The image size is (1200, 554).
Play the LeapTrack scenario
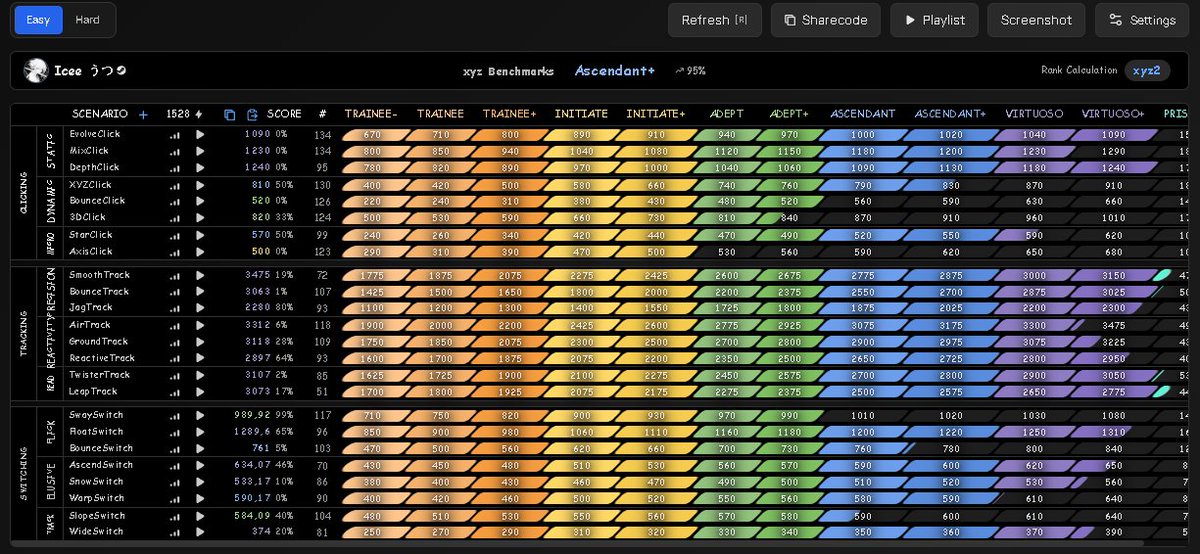pos(200,392)
